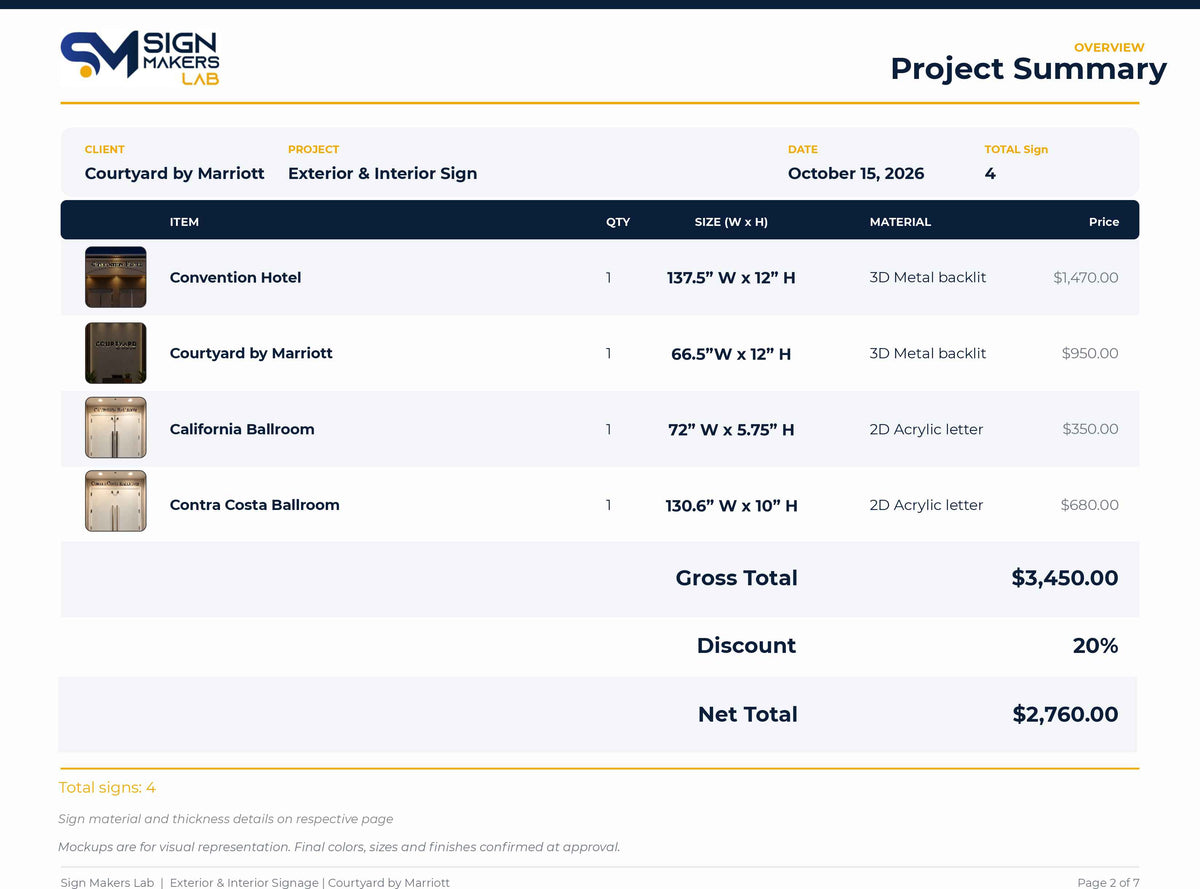
Task: Click the Sign Makers Lab logo
Action: point(140,57)
